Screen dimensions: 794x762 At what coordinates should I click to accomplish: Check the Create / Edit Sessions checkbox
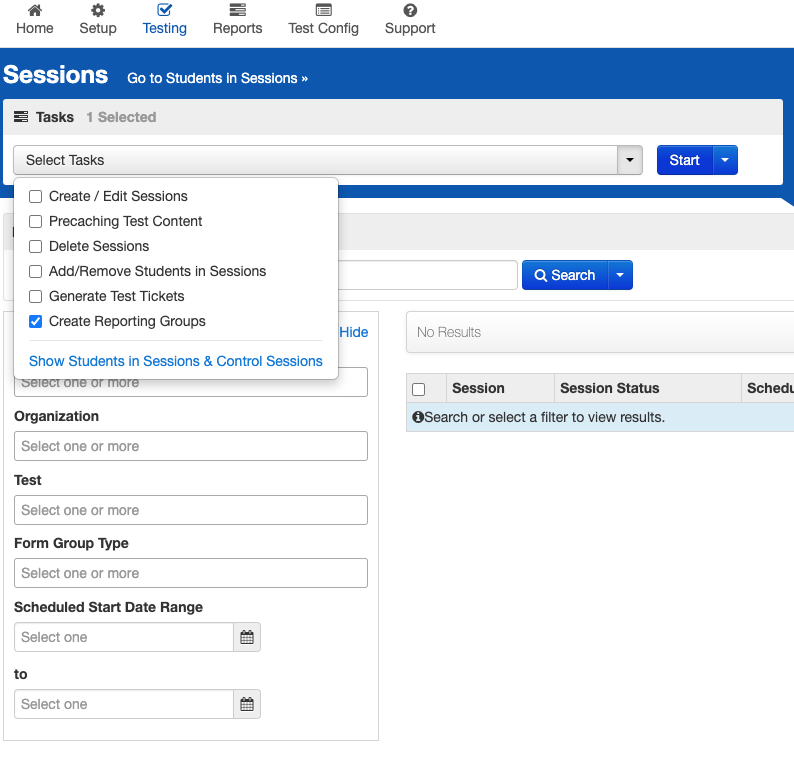[x=36, y=197]
